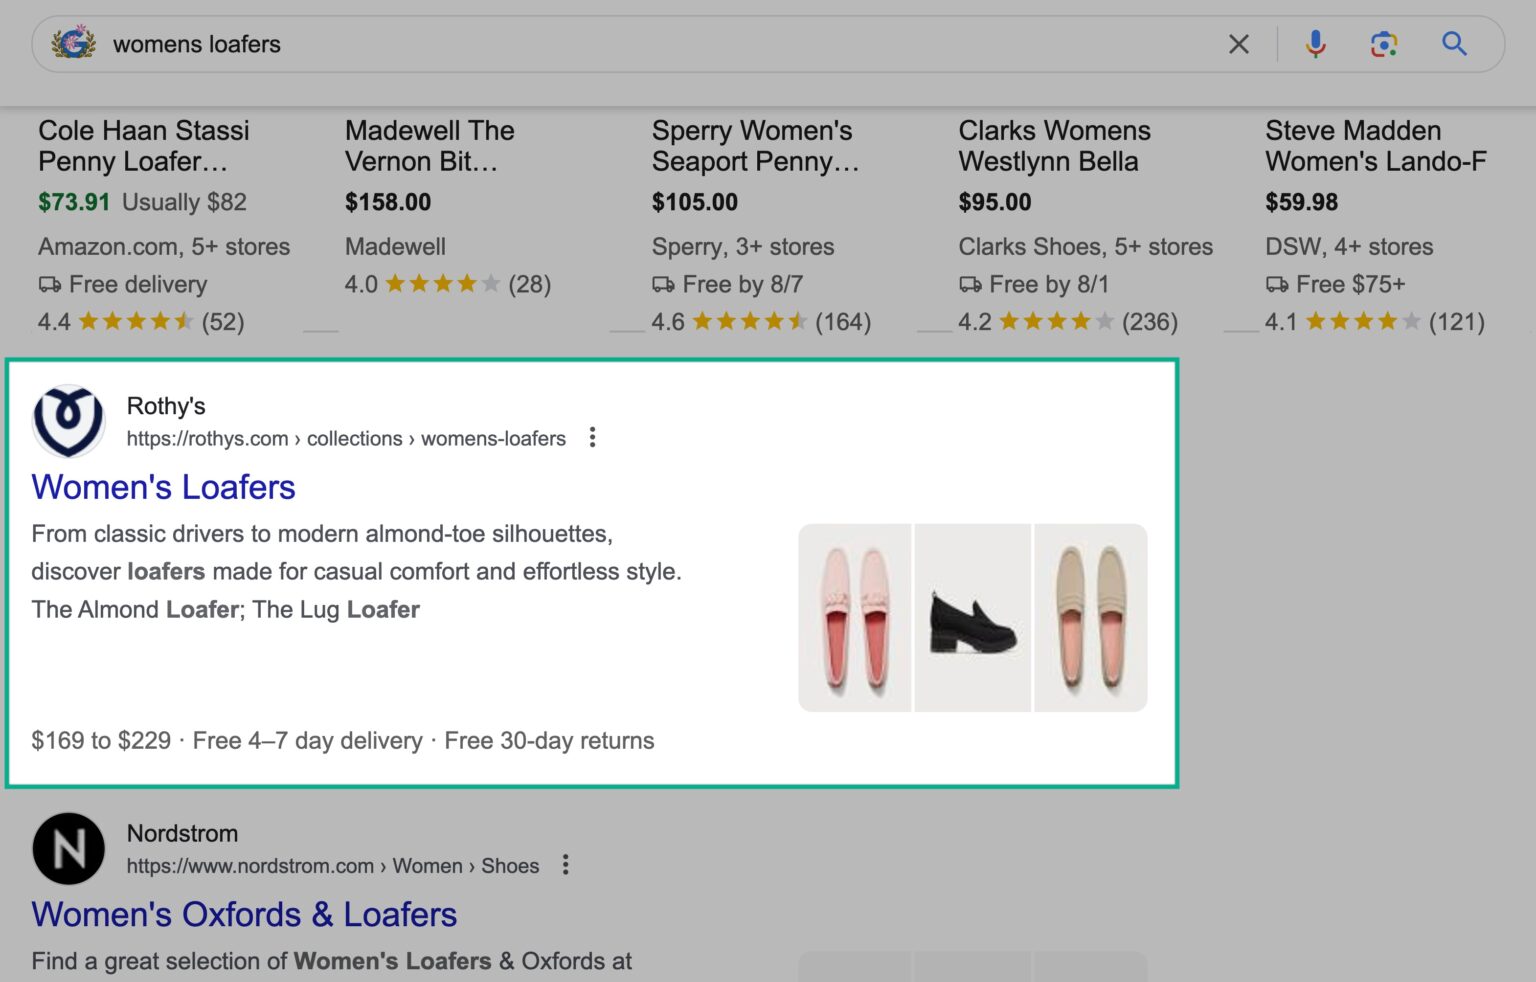Open the Women's Loafers Rothy's result link
Screen dimensions: 1536x982
coord(163,488)
